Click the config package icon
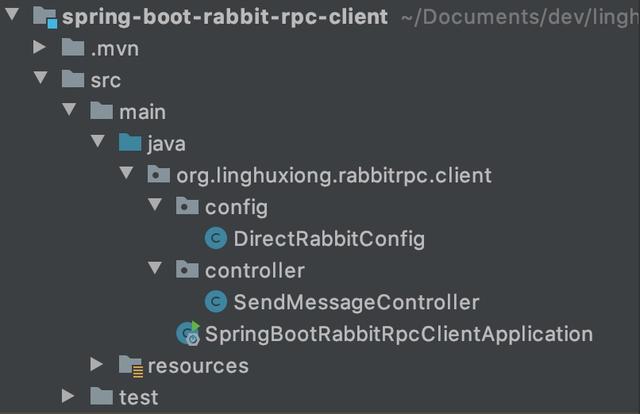This screenshot has height=414, width=640. tap(187, 206)
